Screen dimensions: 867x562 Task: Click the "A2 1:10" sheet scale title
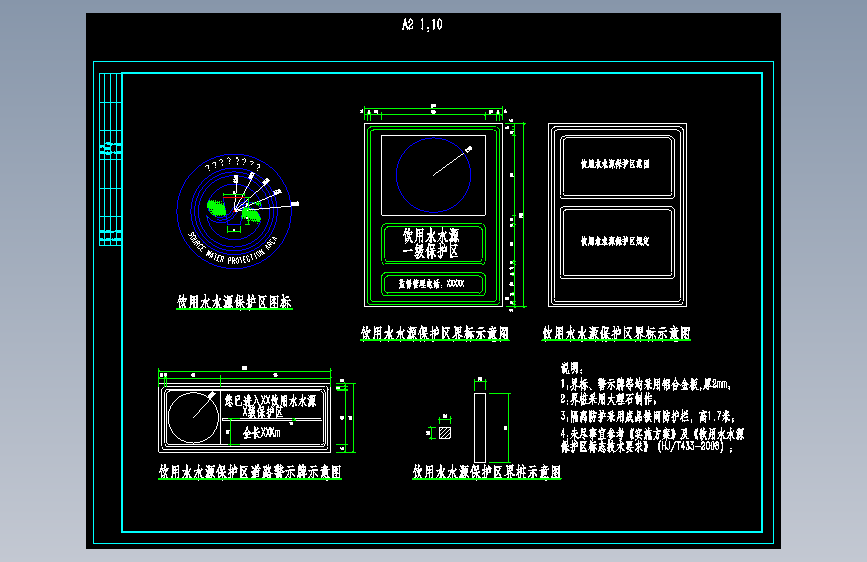(422, 24)
